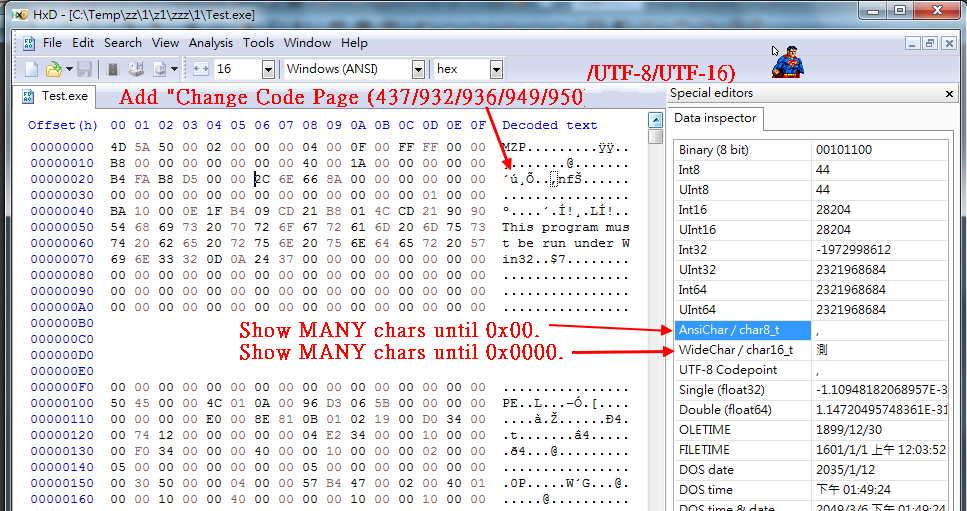Viewport: 967px width, 511px height.
Task: Open main memory via the RAM chip icon
Action: coord(113,68)
